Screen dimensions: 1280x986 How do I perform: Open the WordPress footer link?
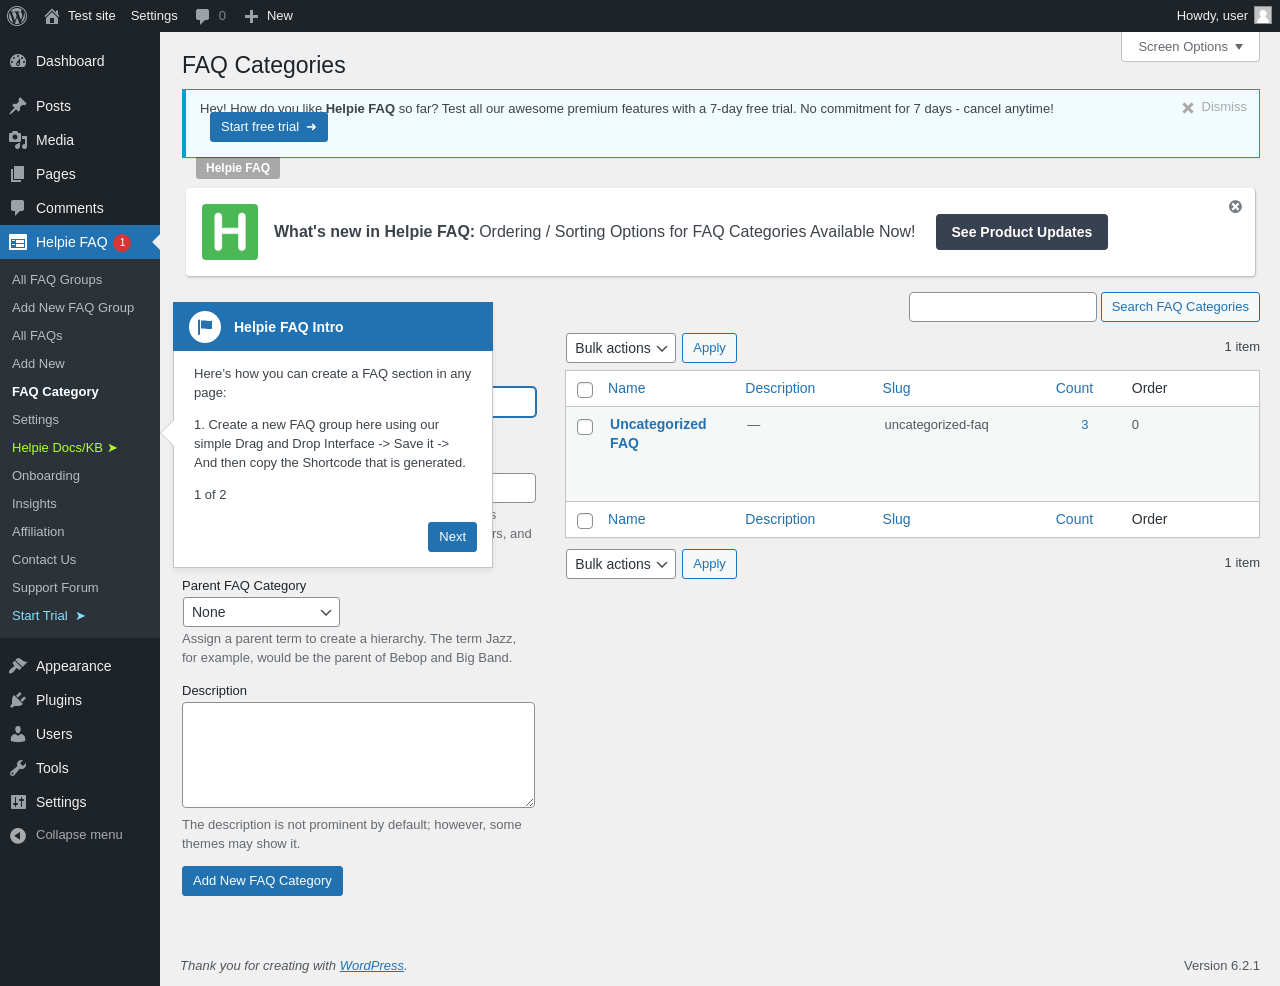coord(372,966)
